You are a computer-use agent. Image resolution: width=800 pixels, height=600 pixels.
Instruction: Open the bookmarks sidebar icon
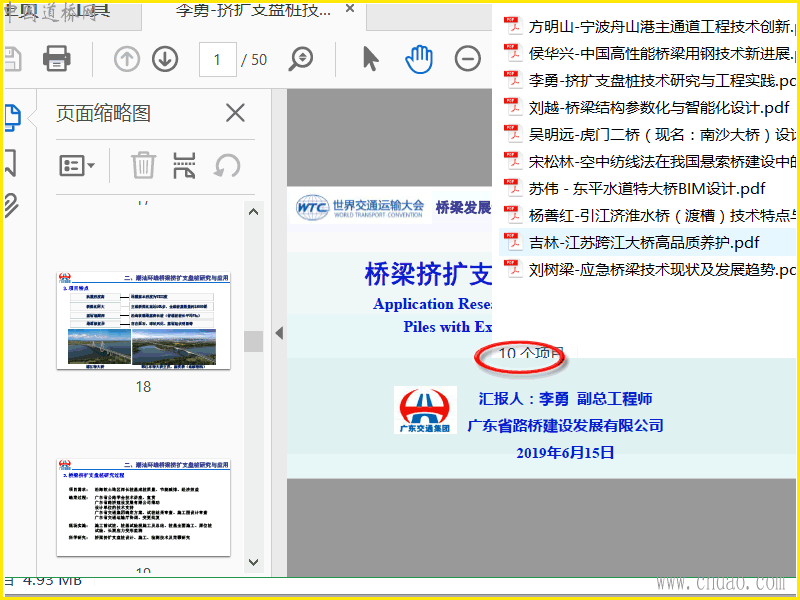(10, 163)
